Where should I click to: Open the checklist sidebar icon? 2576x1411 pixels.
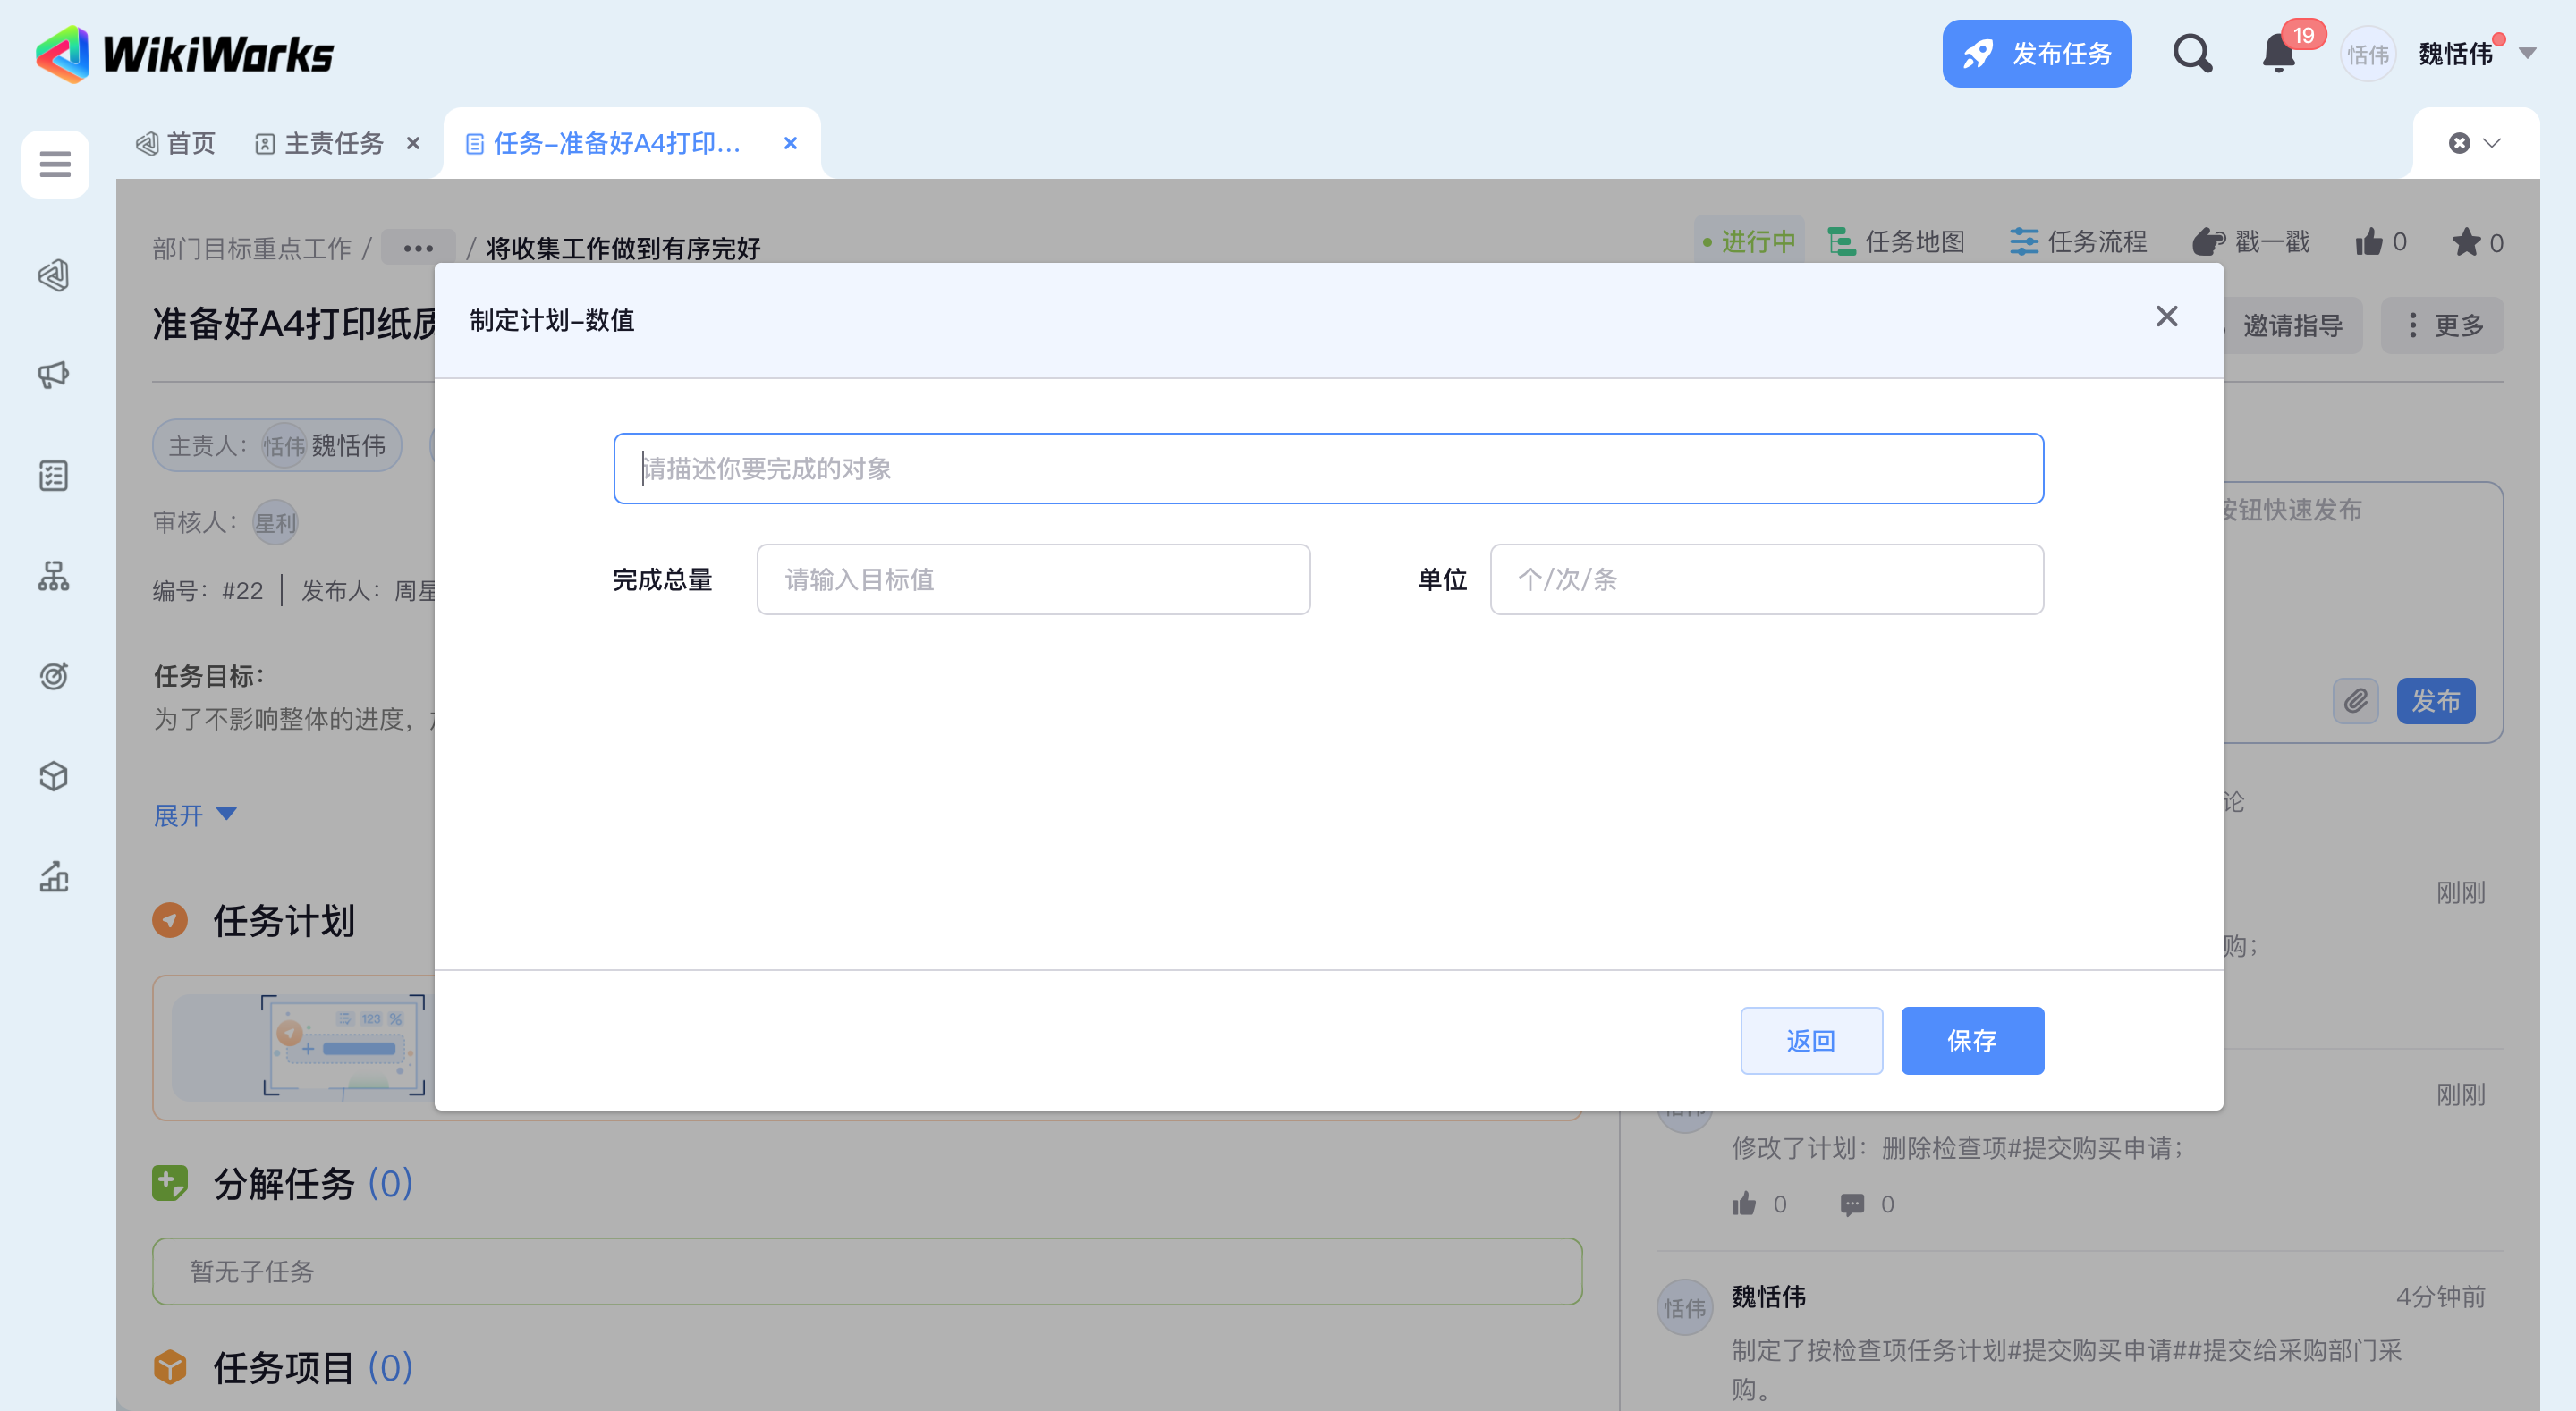54,476
